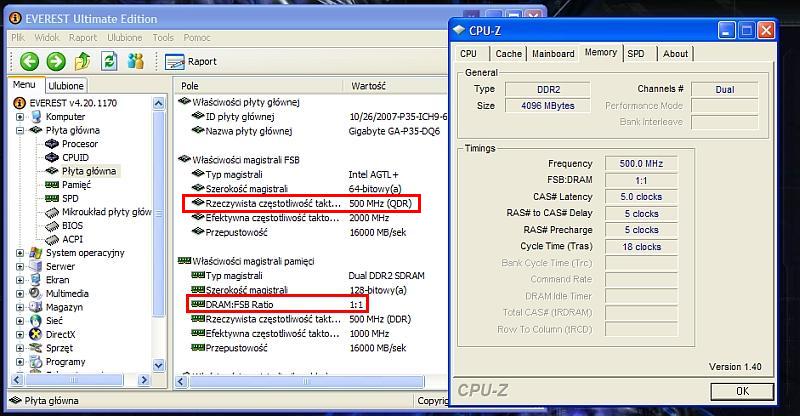Expand the Serwer tree node
The width and height of the screenshot is (800, 416).
coord(19,266)
